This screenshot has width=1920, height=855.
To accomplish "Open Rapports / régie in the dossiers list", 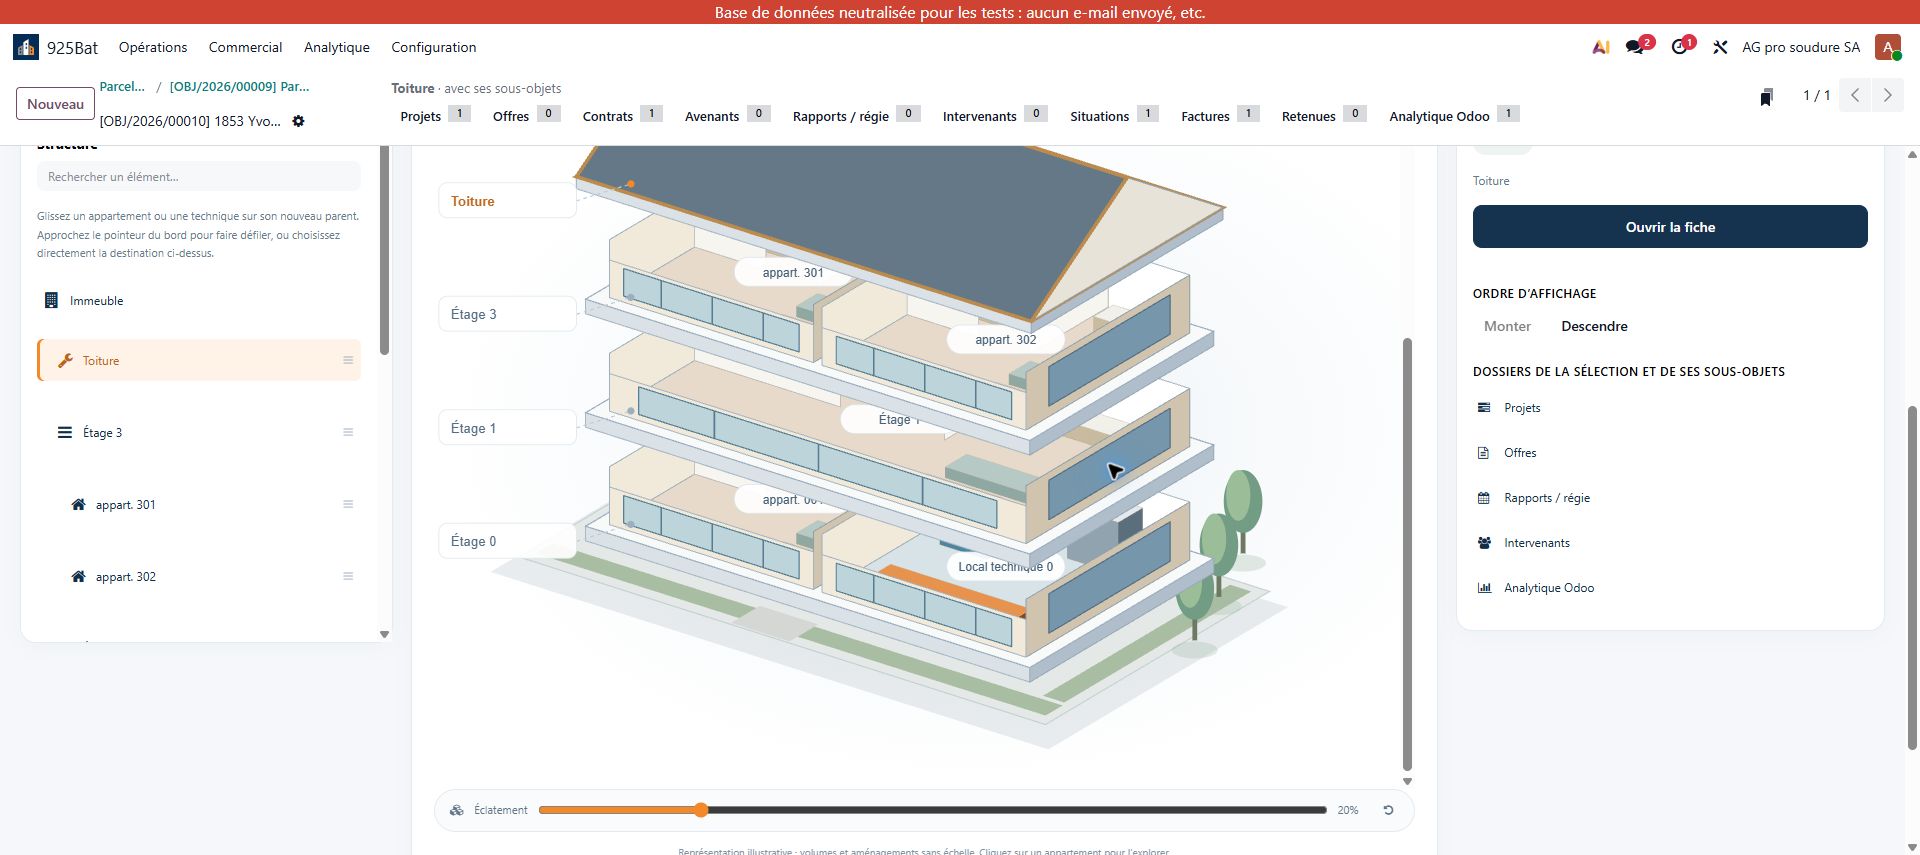I will pos(1546,498).
